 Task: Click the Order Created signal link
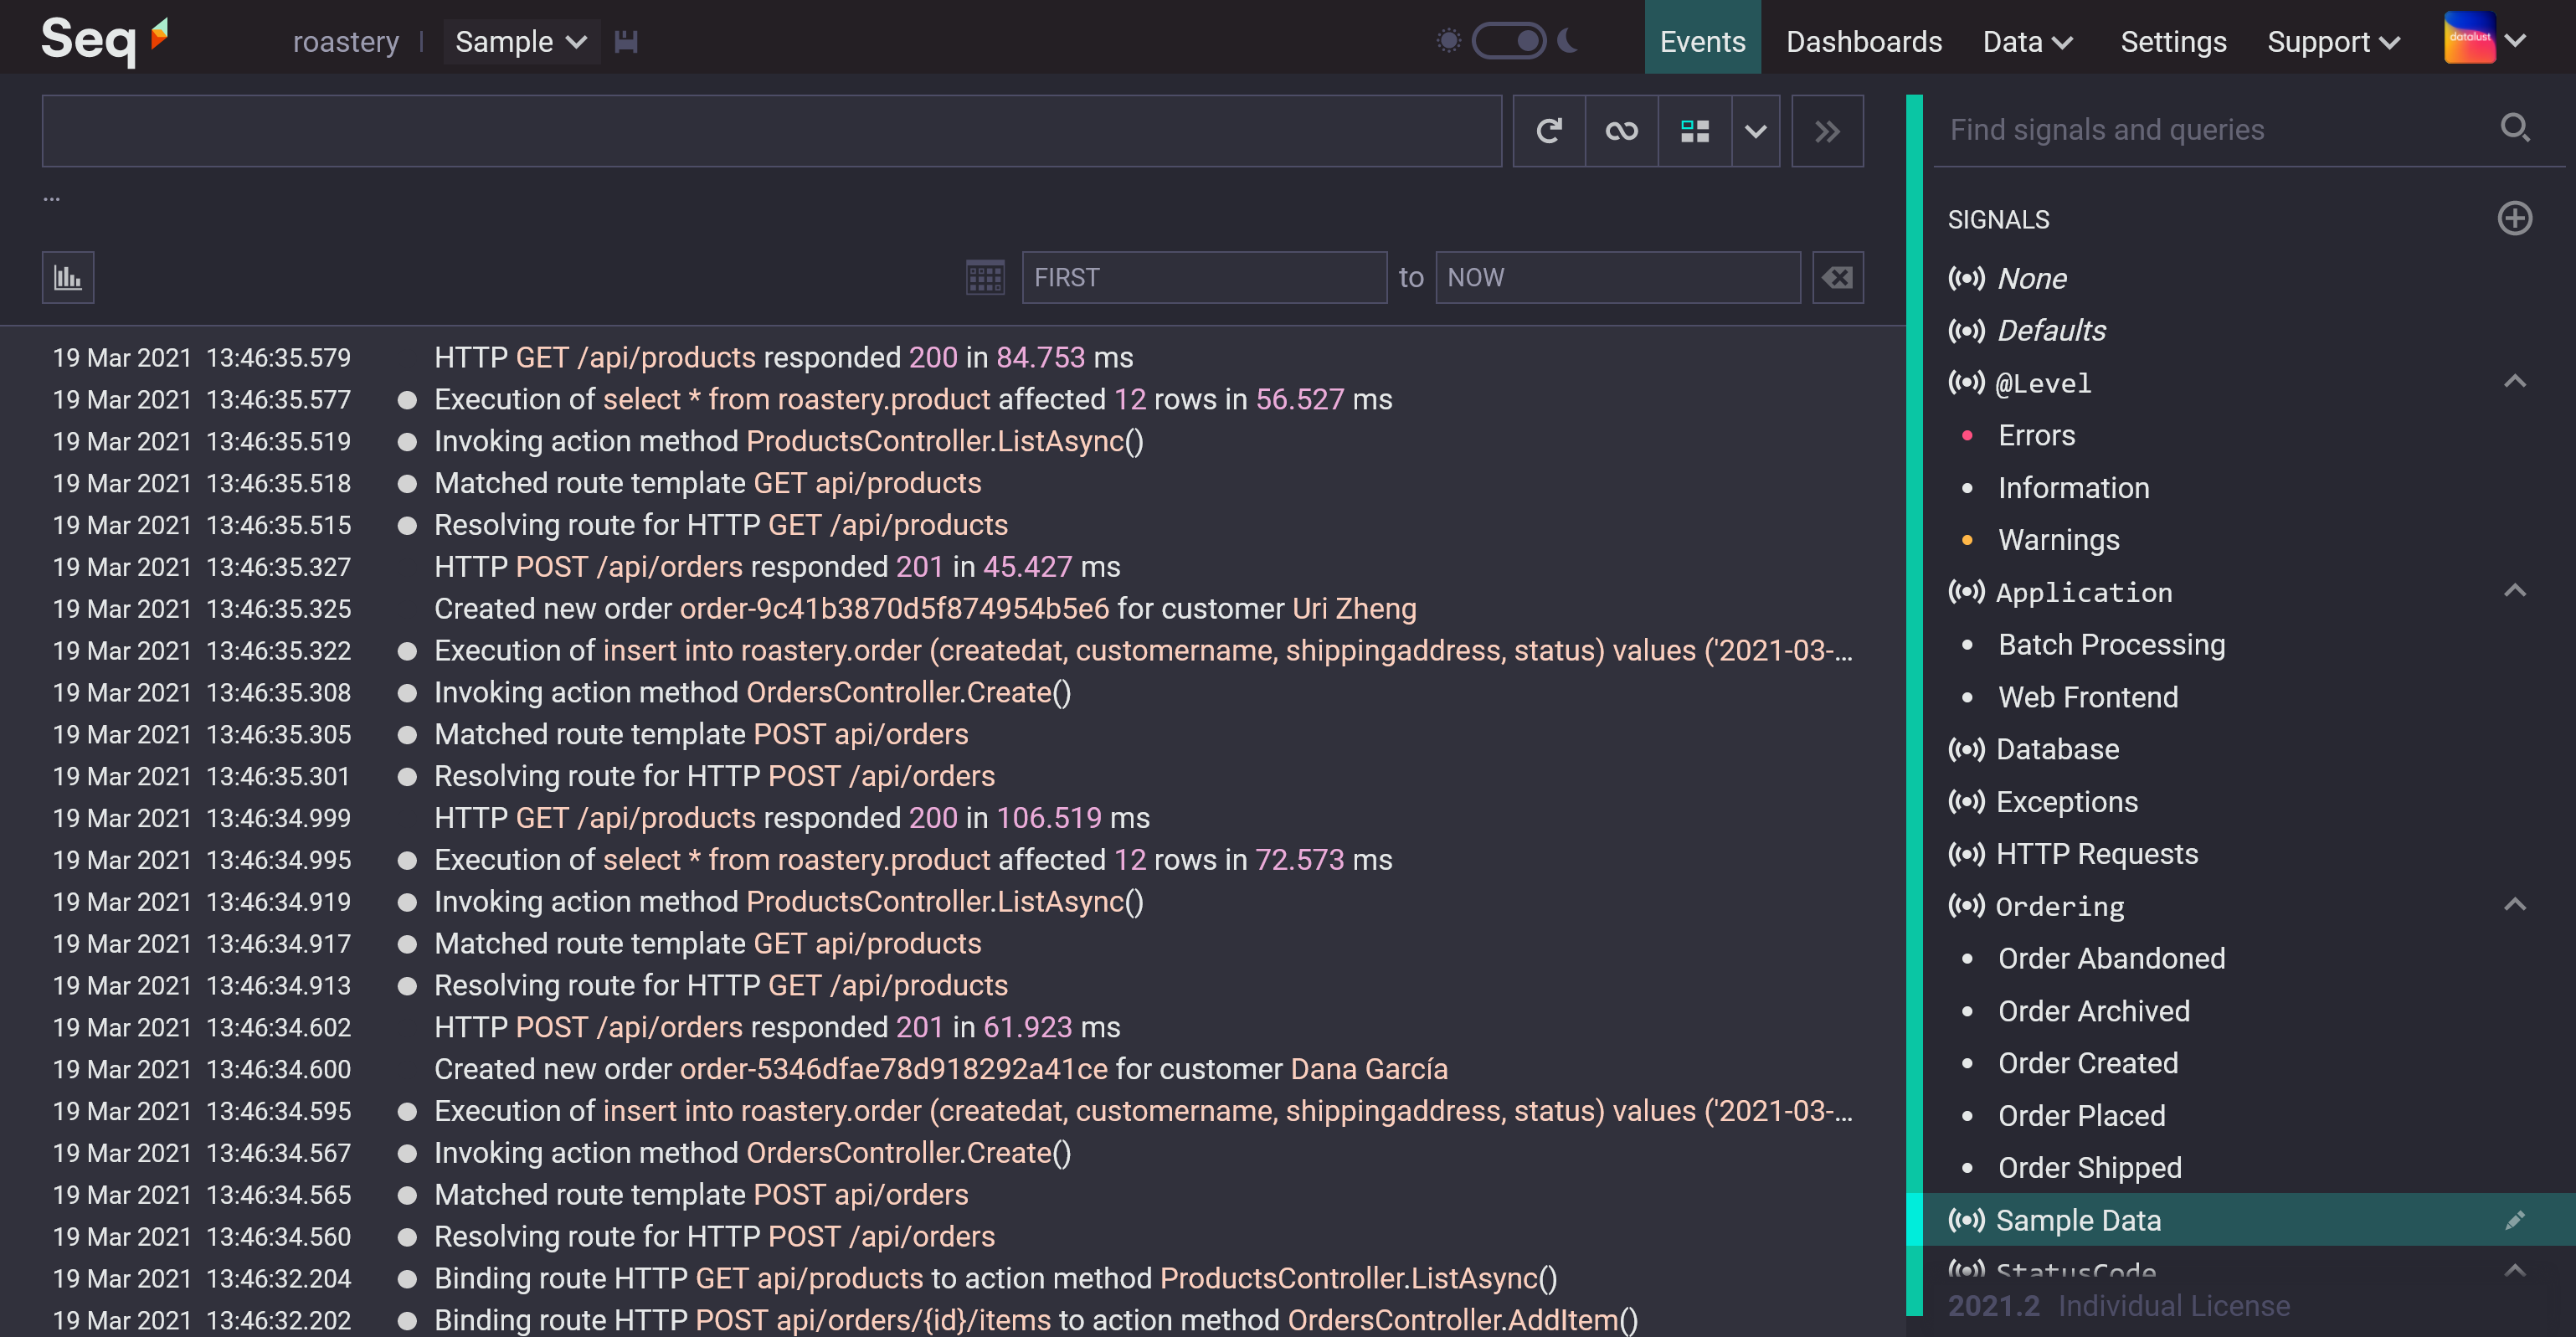2087,1062
